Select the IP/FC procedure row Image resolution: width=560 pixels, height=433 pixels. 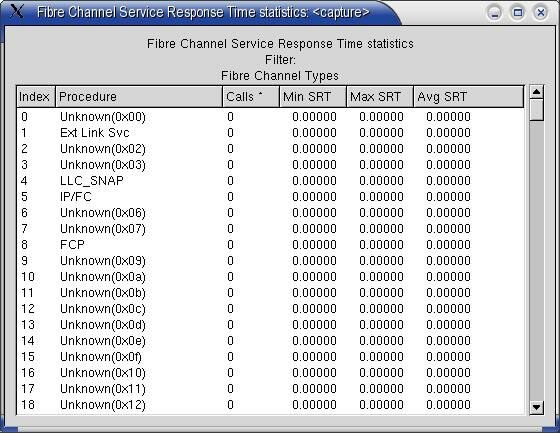coord(270,197)
